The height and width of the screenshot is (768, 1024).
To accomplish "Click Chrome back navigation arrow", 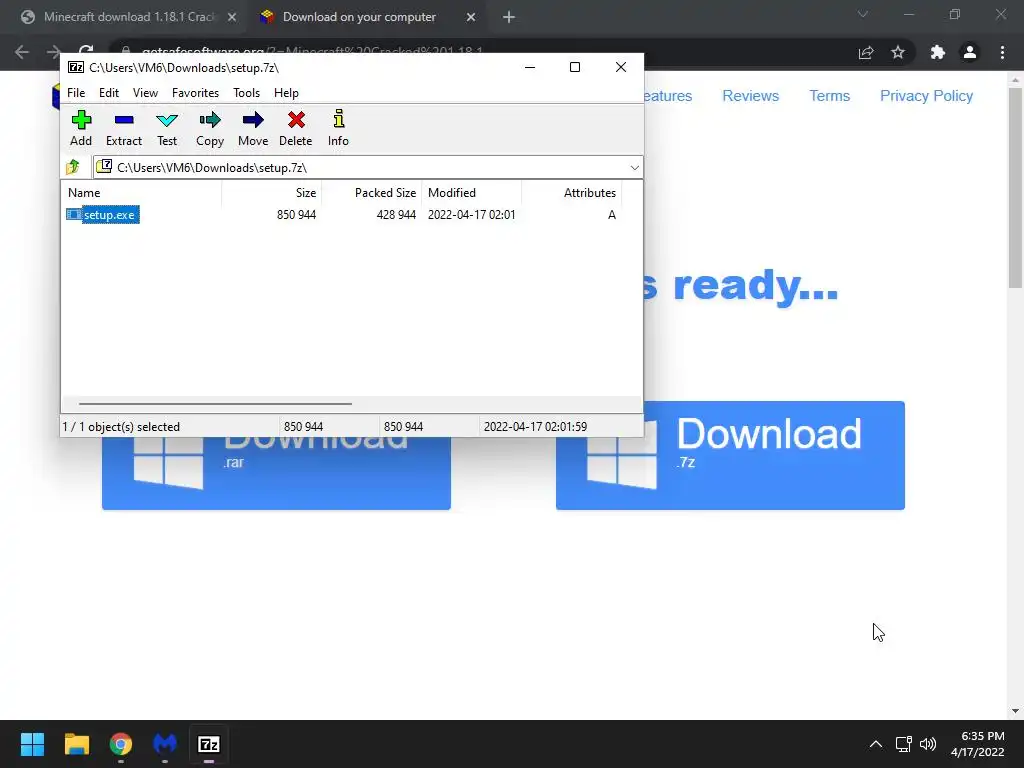I will point(22,52).
